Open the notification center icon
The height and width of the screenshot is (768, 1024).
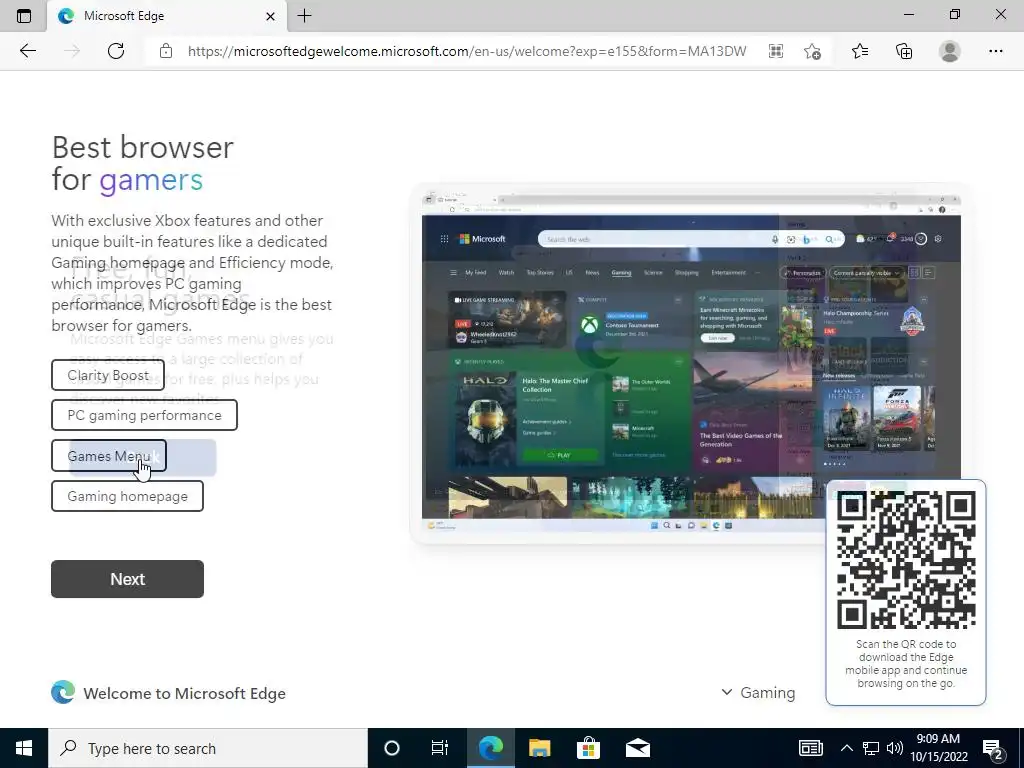pos(993,750)
